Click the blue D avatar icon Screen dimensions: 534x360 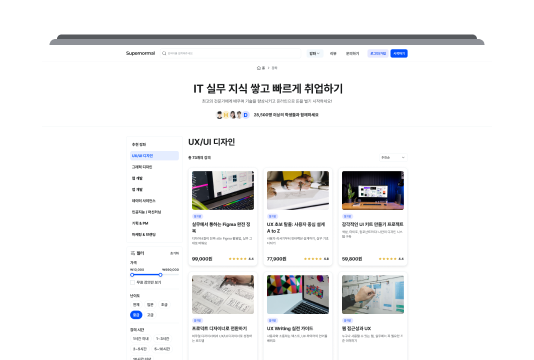coord(246,115)
